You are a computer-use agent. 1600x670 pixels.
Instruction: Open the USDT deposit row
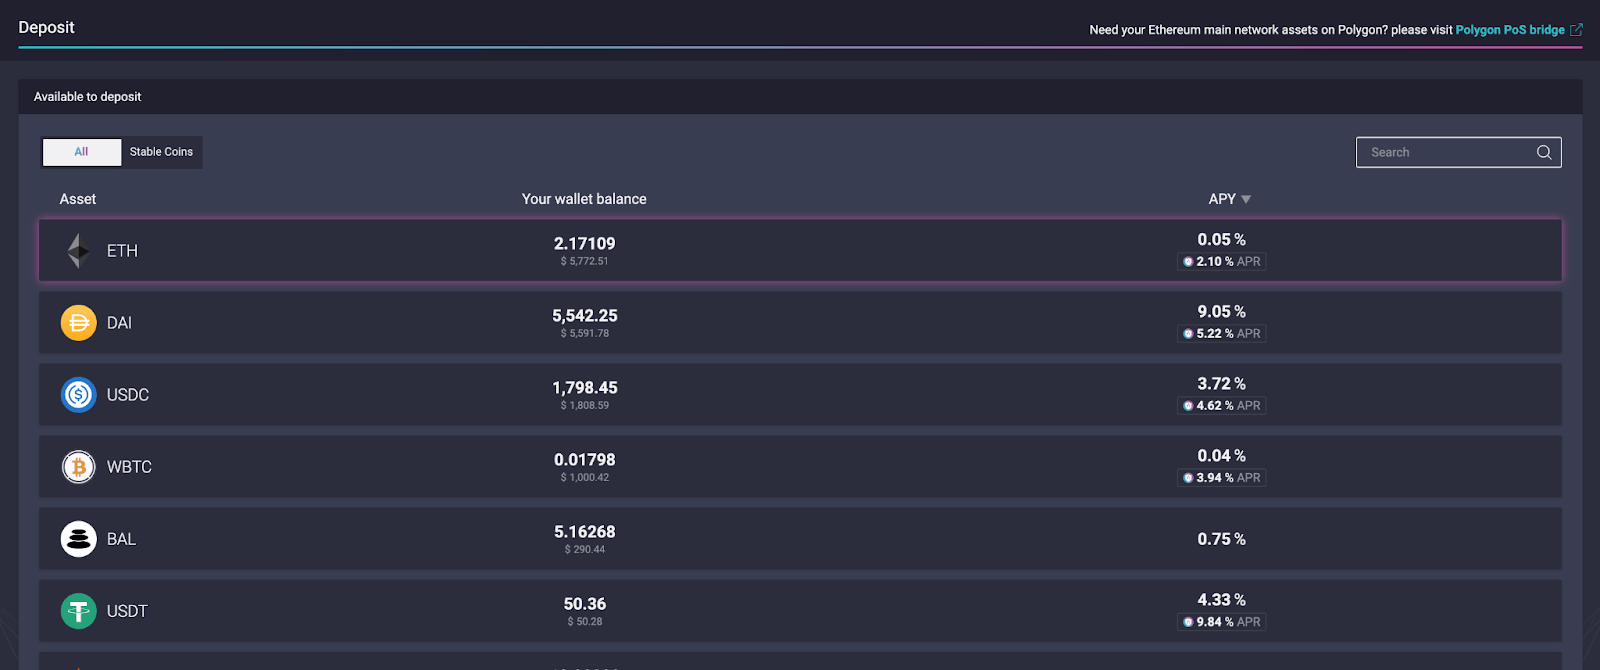[x=800, y=611]
